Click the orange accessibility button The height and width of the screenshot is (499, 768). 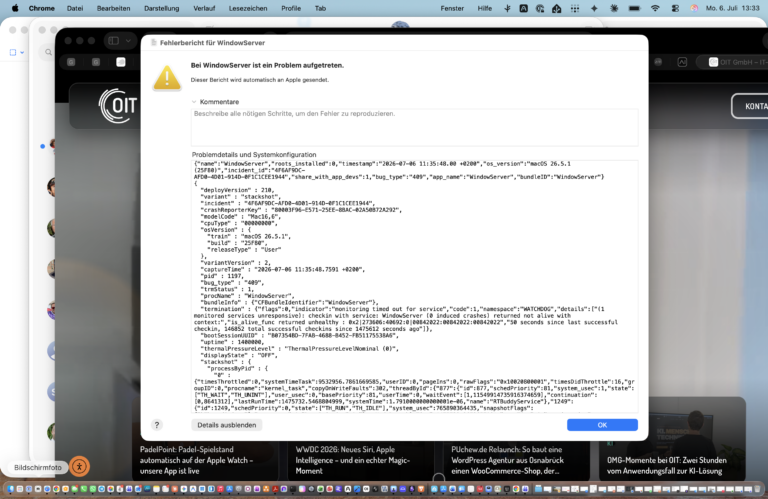(x=79, y=466)
